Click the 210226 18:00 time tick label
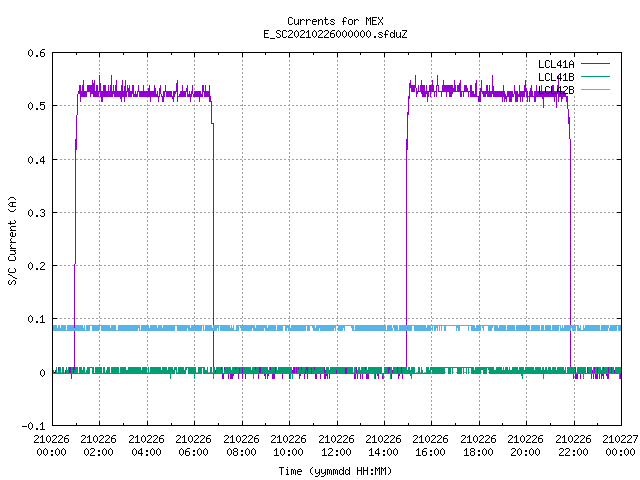Image resolution: width=640 pixels, height=480 pixels. pyautogui.click(x=478, y=446)
